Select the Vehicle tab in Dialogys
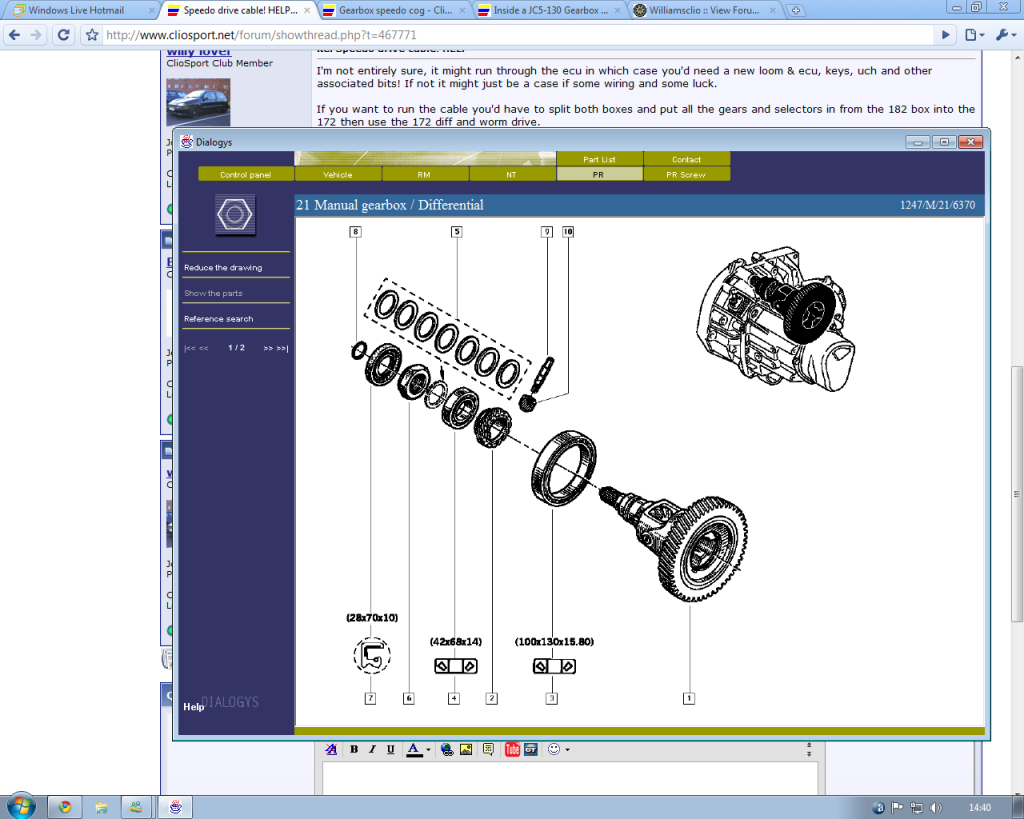The width and height of the screenshot is (1024, 819). (338, 174)
